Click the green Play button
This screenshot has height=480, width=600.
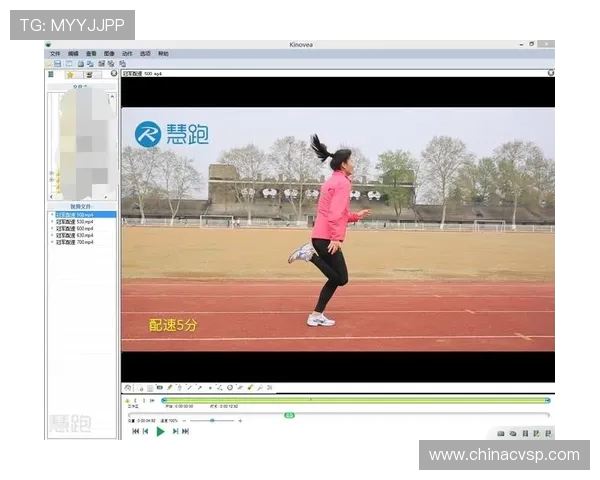point(160,431)
